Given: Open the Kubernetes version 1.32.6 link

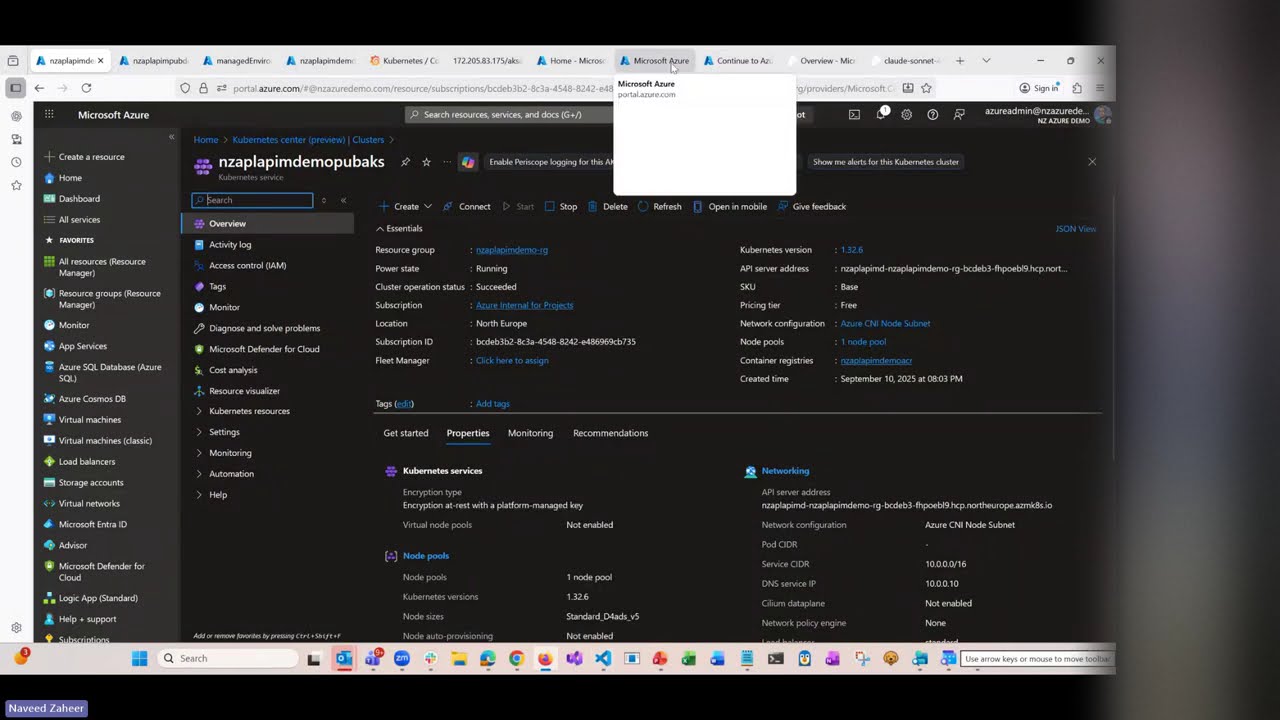Looking at the screenshot, I should [x=852, y=250].
